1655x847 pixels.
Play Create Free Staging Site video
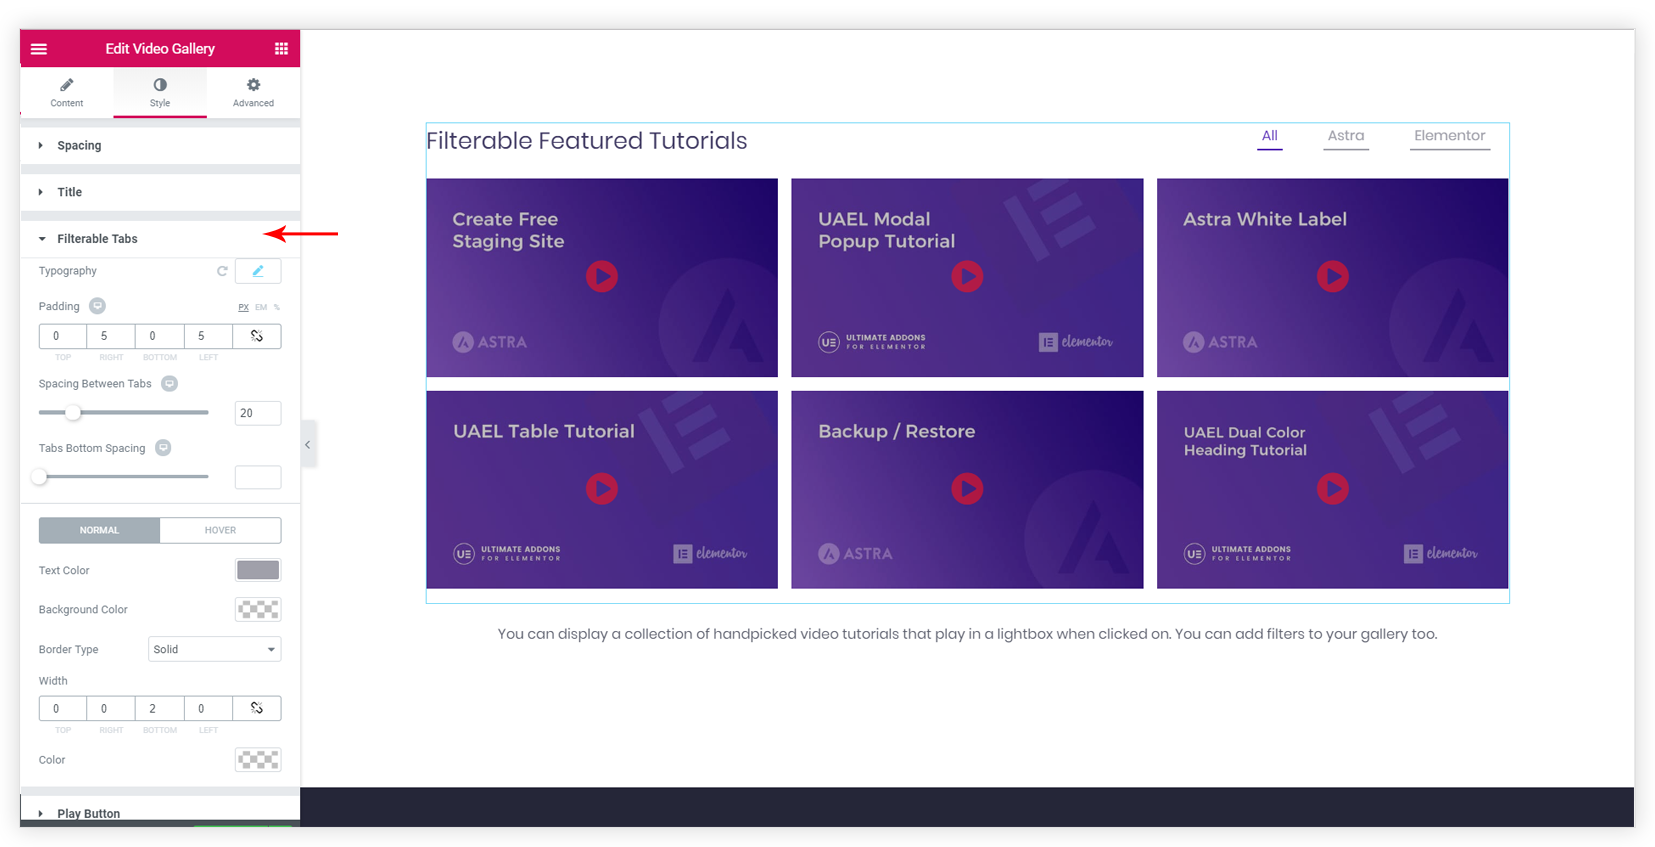pyautogui.click(x=602, y=276)
